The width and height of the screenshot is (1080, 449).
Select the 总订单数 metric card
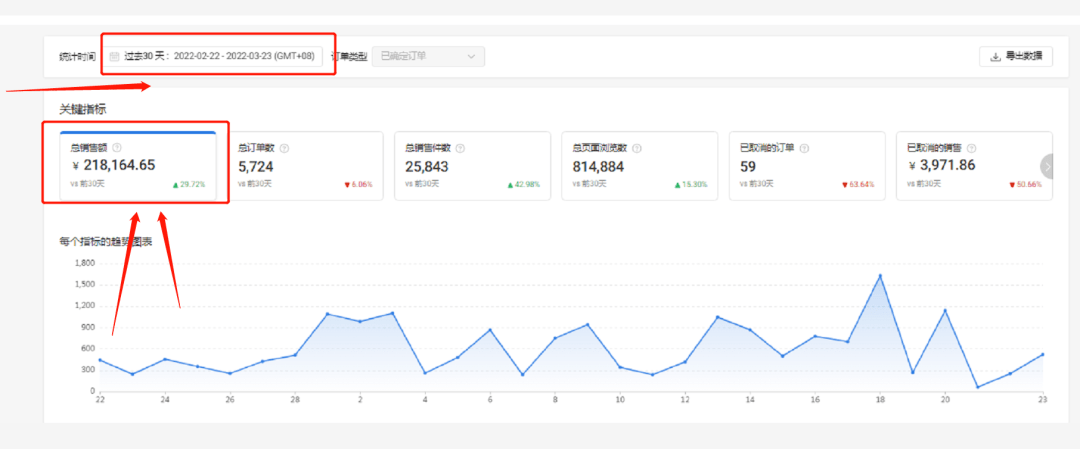[x=305, y=166]
